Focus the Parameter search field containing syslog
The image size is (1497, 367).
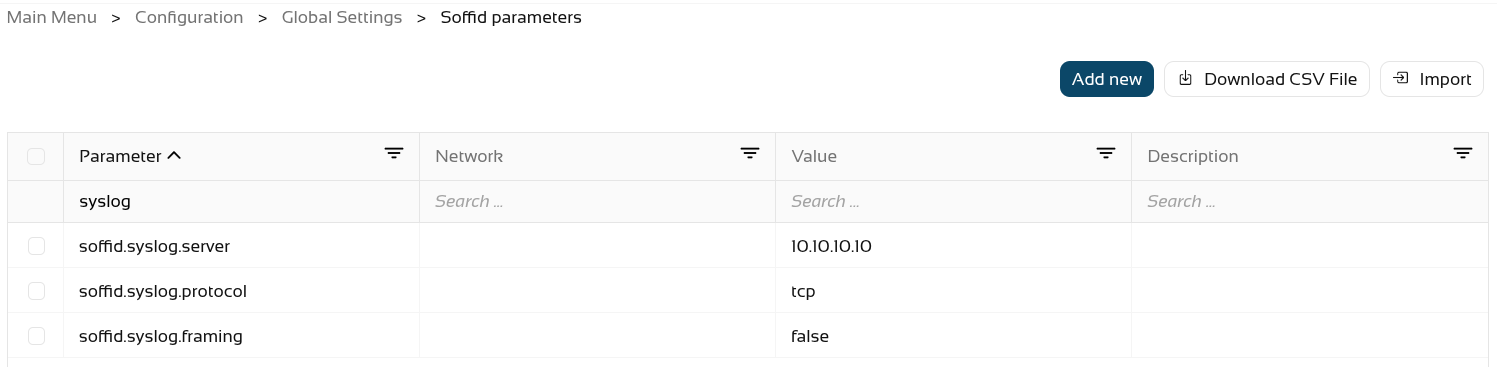tap(241, 201)
